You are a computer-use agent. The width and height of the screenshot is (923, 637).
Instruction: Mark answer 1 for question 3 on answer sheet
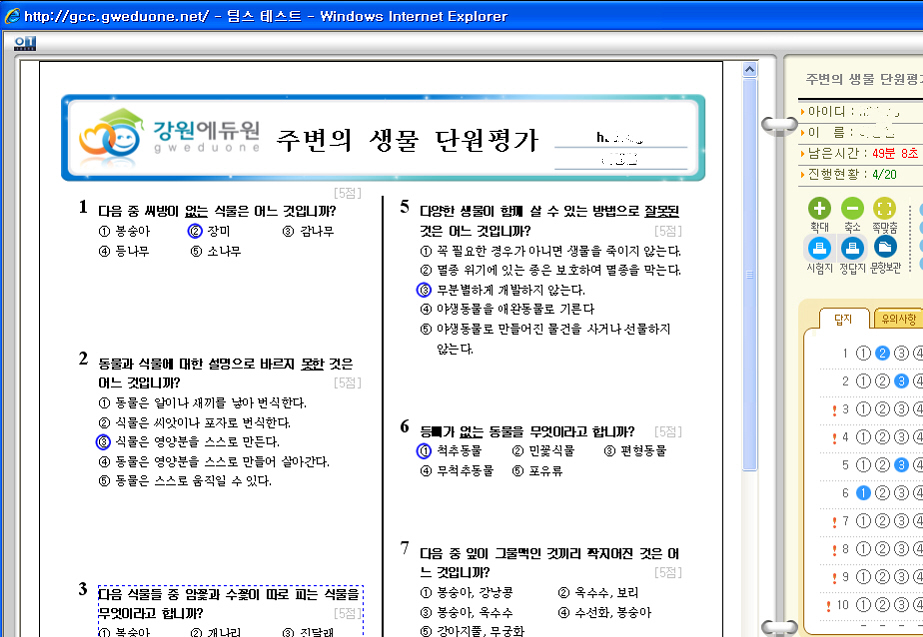863,409
